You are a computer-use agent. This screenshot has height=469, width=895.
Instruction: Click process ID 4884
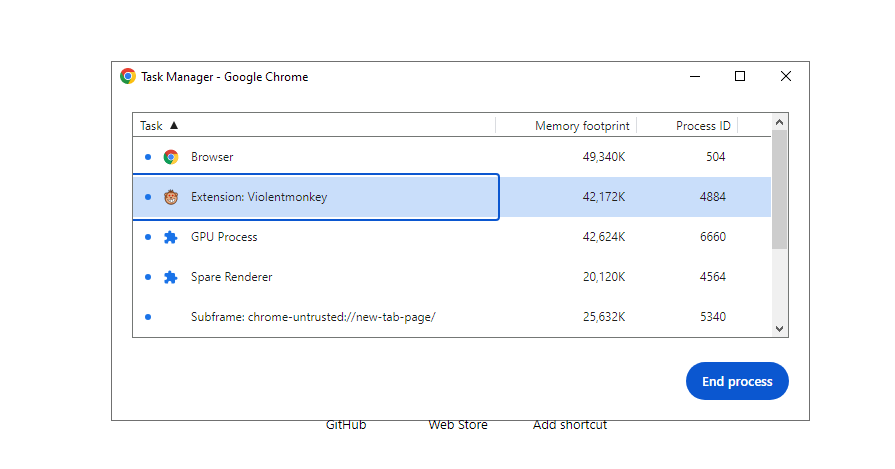point(713,197)
